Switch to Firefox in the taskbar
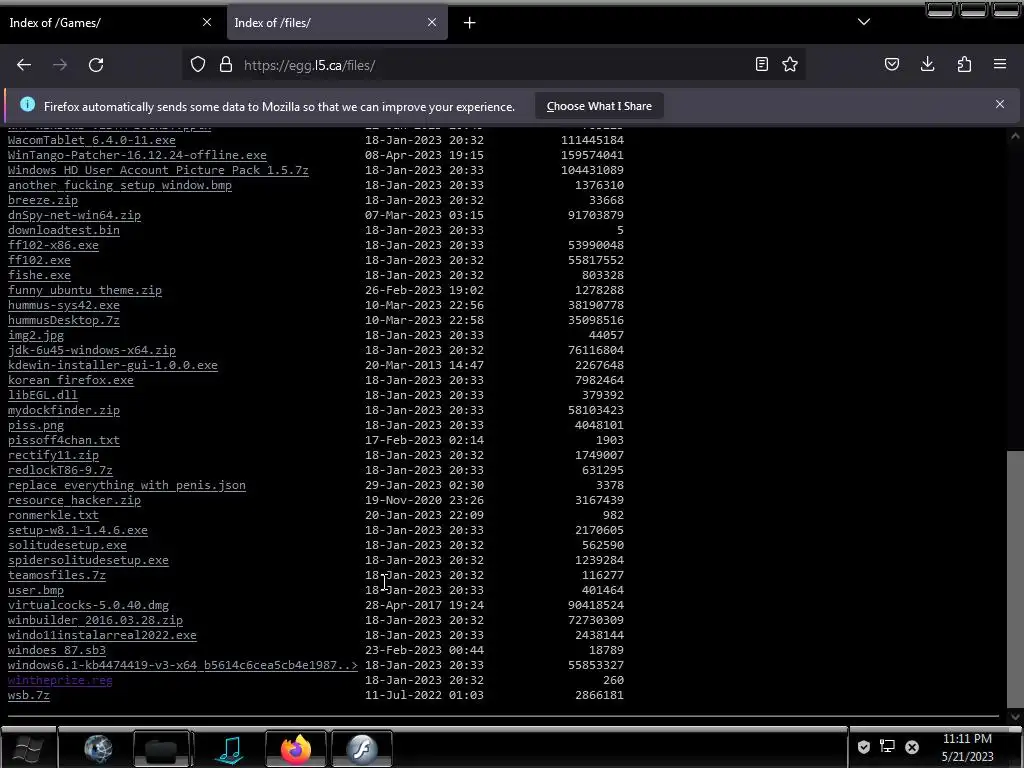 (x=296, y=748)
